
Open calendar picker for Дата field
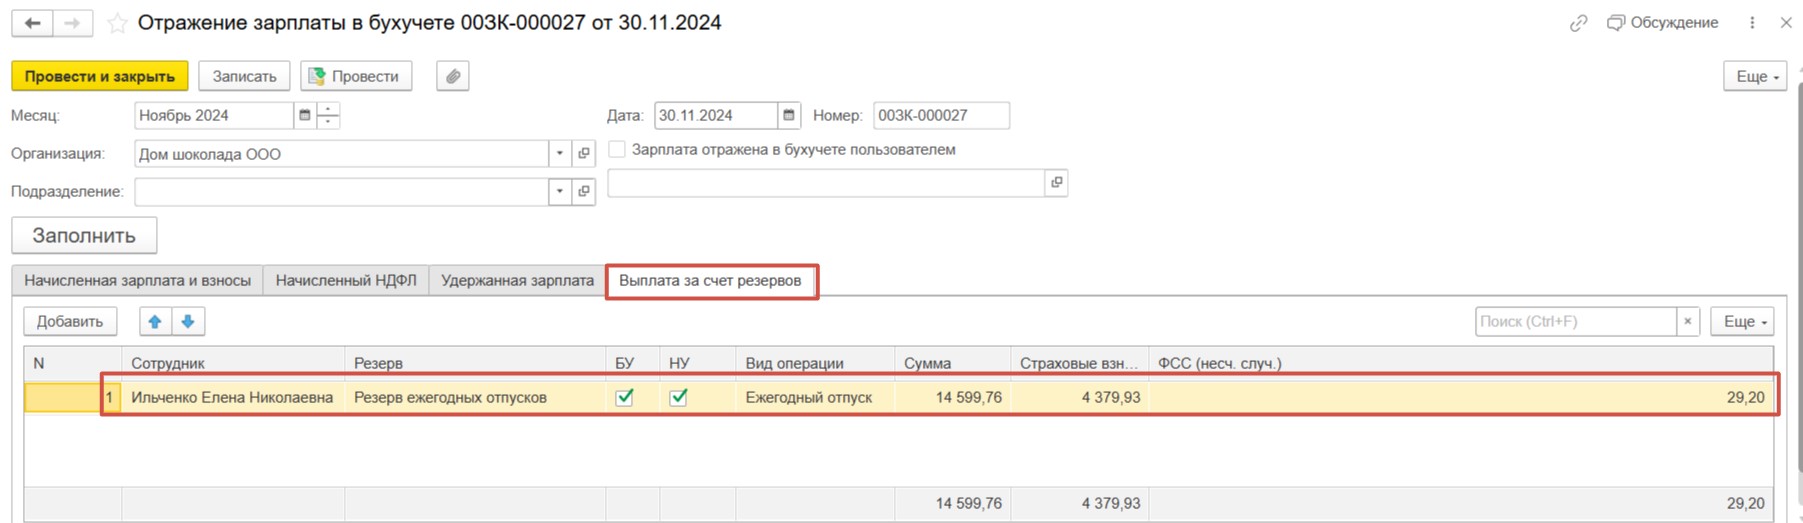(789, 116)
